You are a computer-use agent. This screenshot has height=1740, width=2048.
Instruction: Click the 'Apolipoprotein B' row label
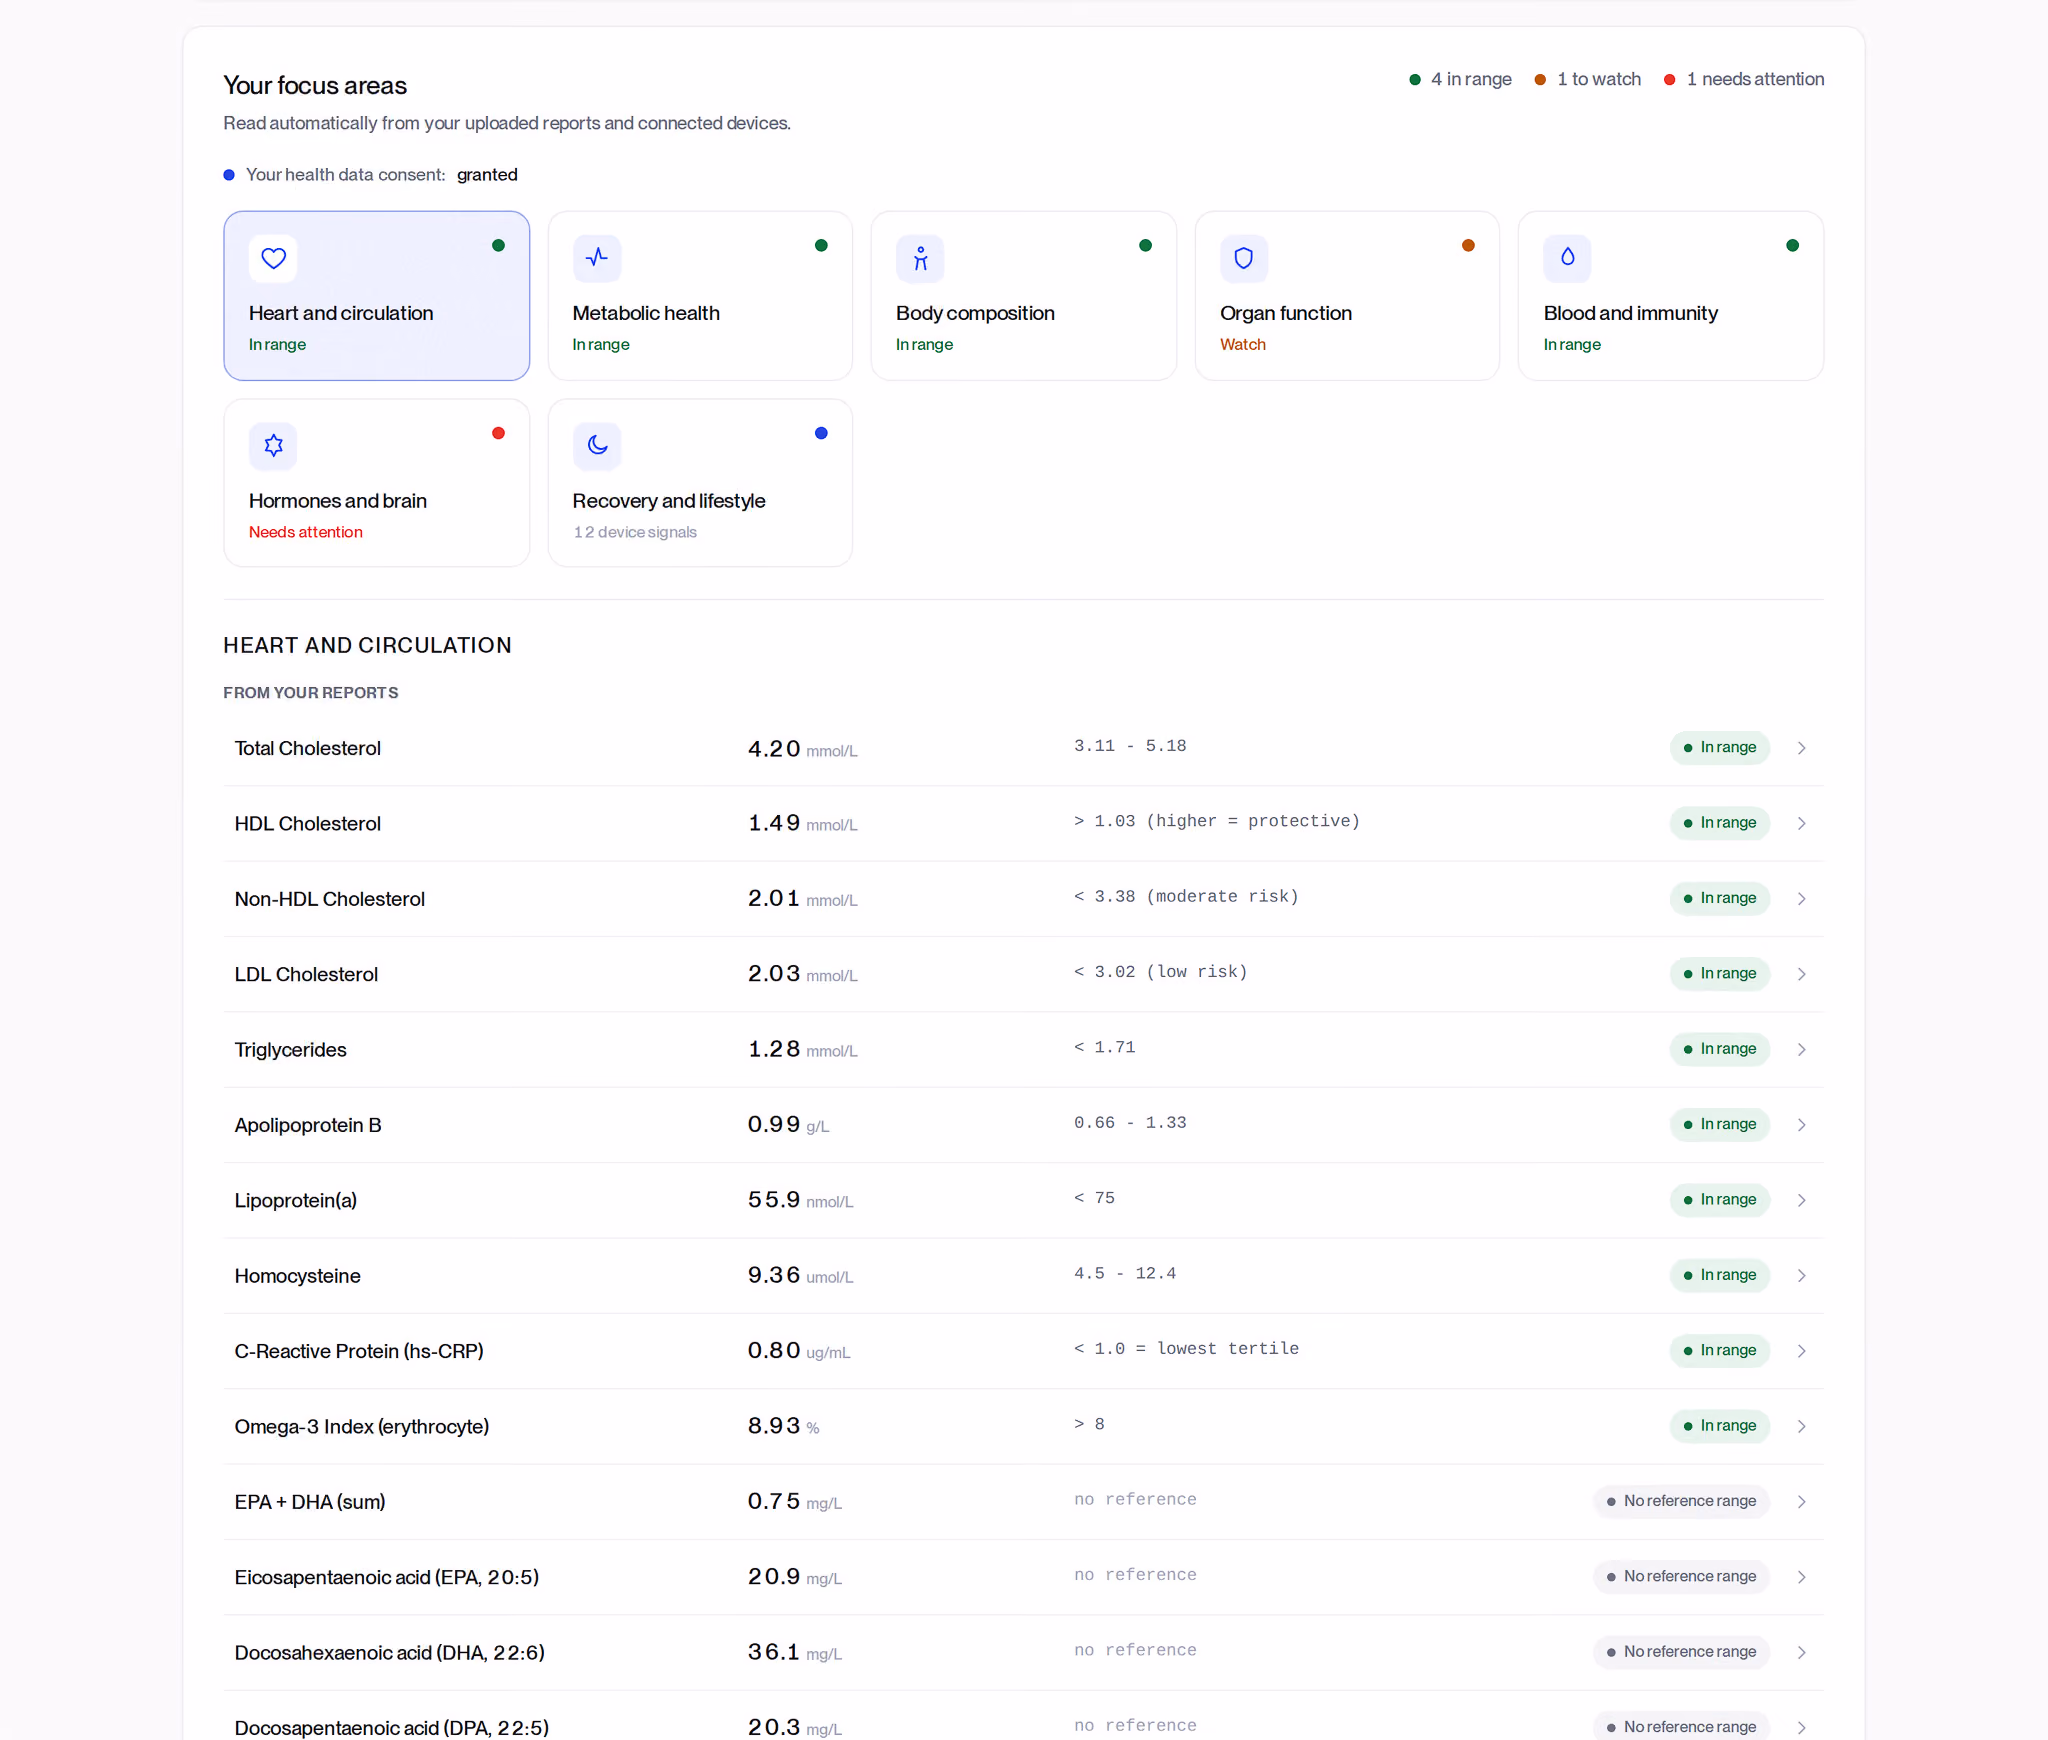pyautogui.click(x=308, y=1125)
